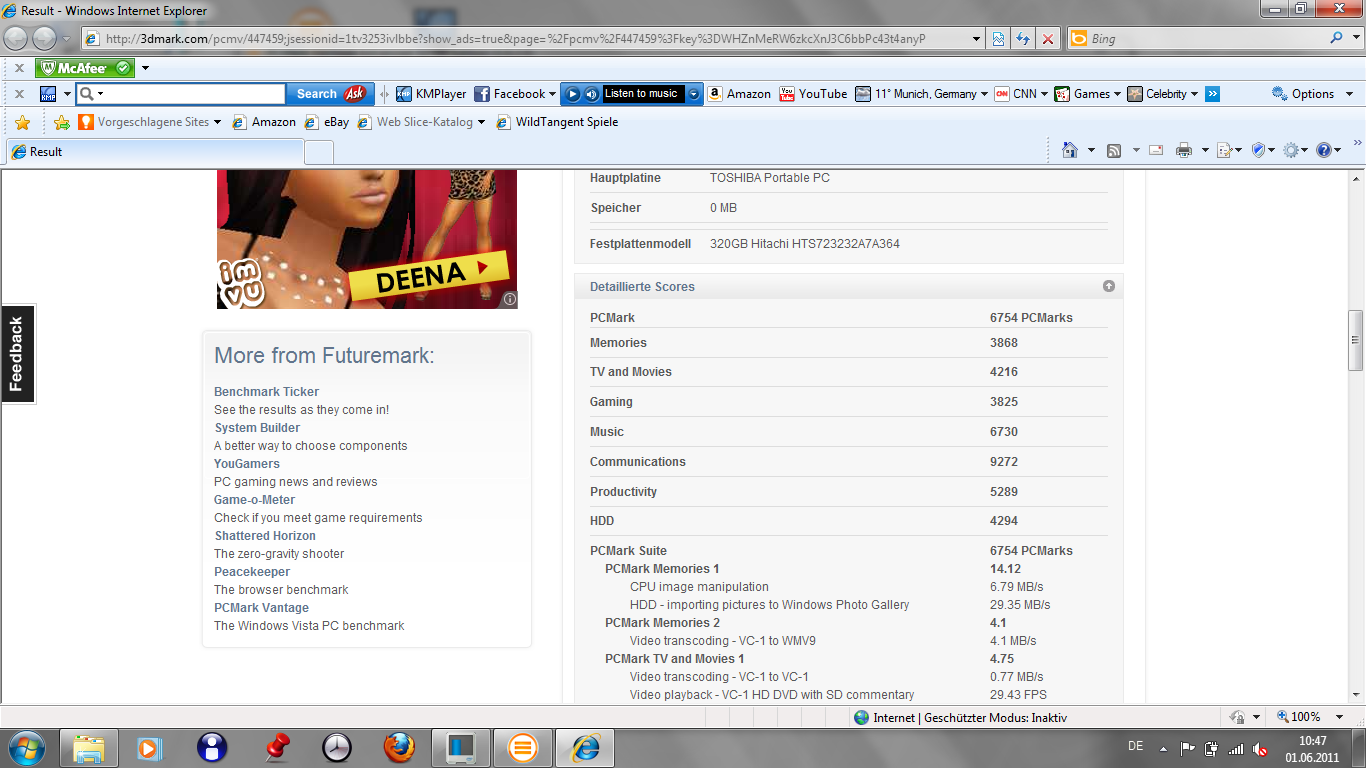
Task: Open the KMPlayer toolbar link
Action: 431,94
